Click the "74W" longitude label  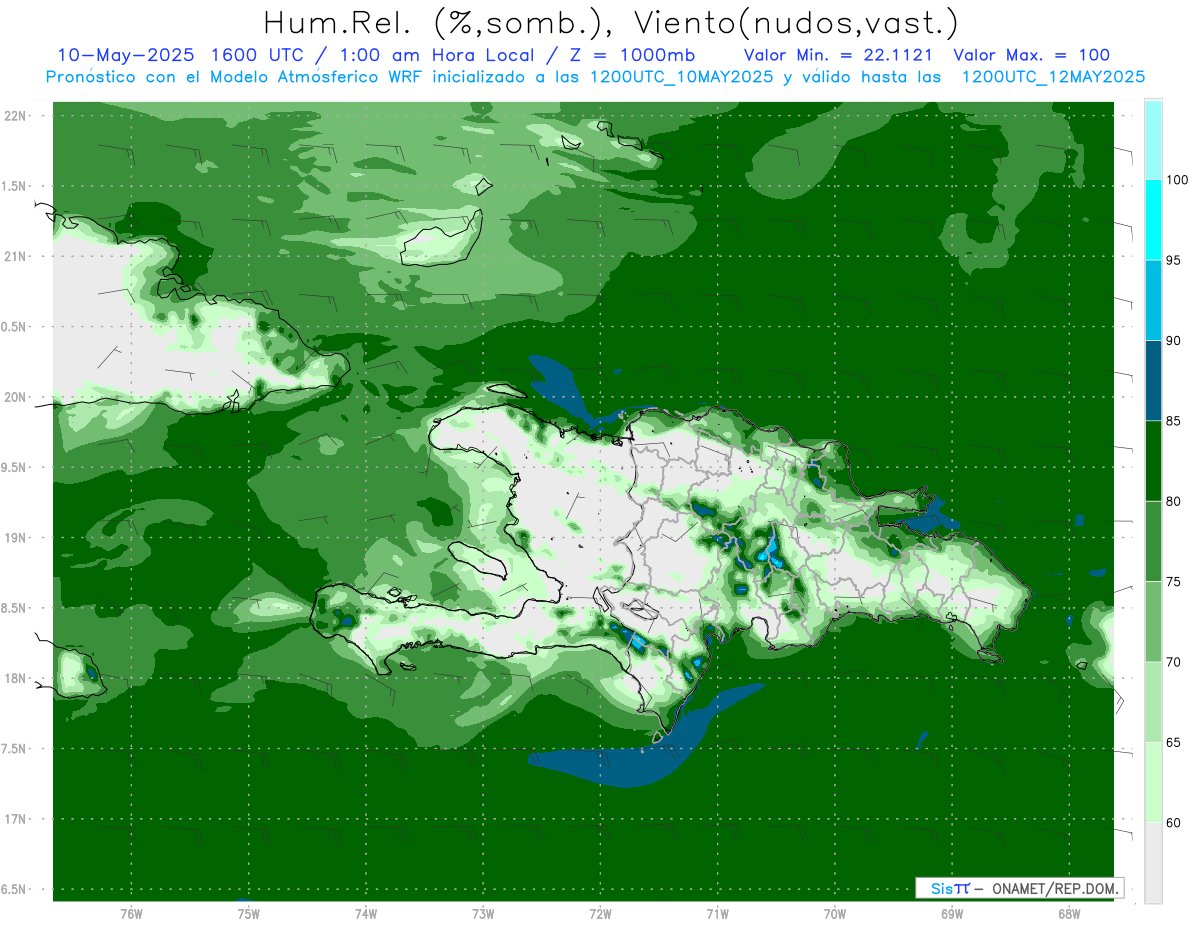pyautogui.click(x=365, y=913)
